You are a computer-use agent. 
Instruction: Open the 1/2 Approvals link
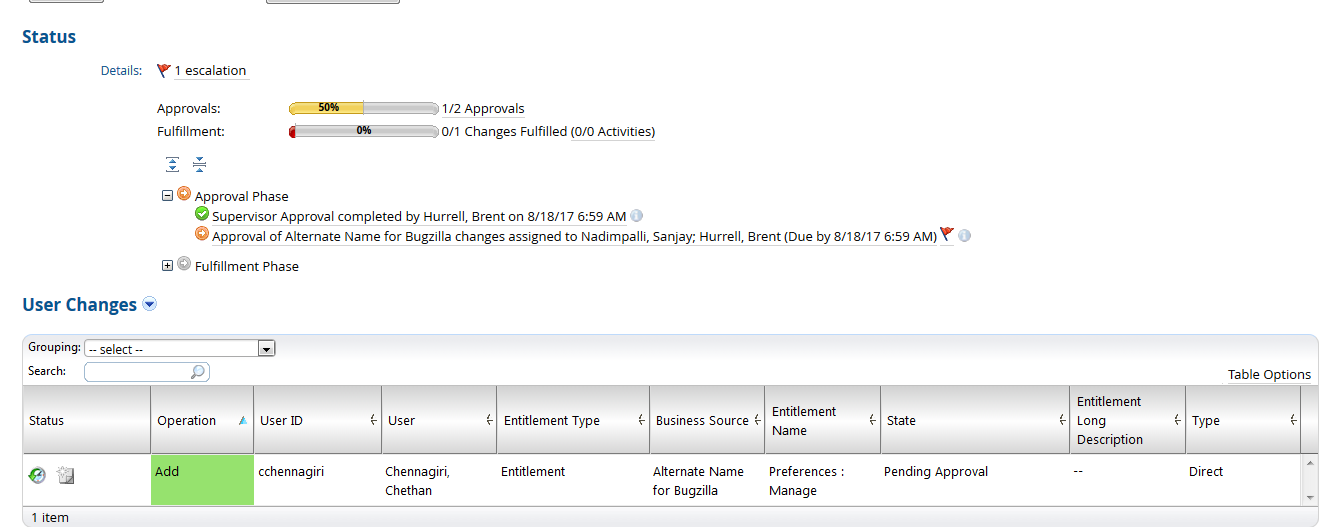(x=483, y=109)
